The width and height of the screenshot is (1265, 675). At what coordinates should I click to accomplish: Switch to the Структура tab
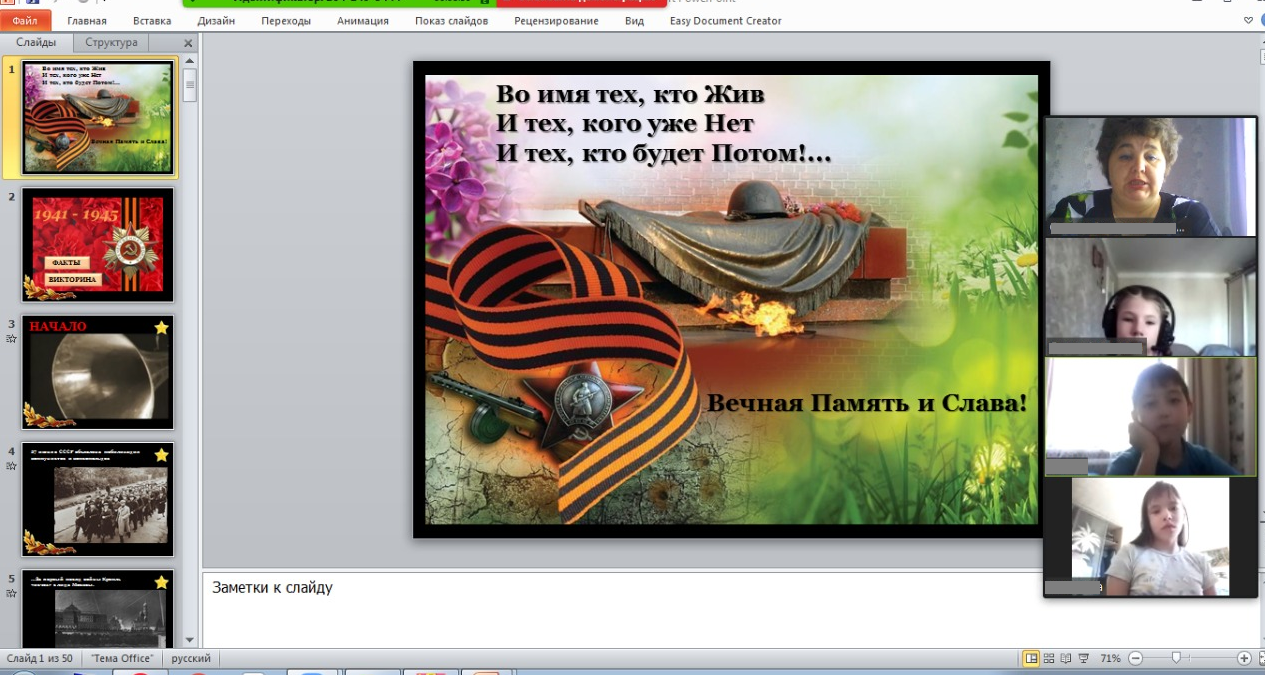click(111, 43)
